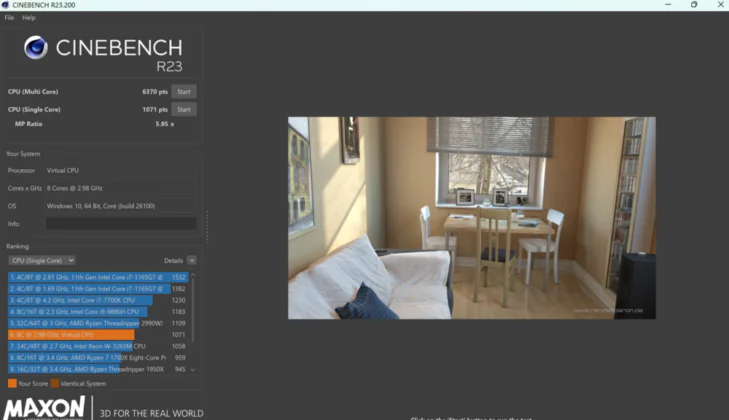Restore down the Cinebench window
Screen dimensions: 729x420
pyautogui.click(x=694, y=5)
